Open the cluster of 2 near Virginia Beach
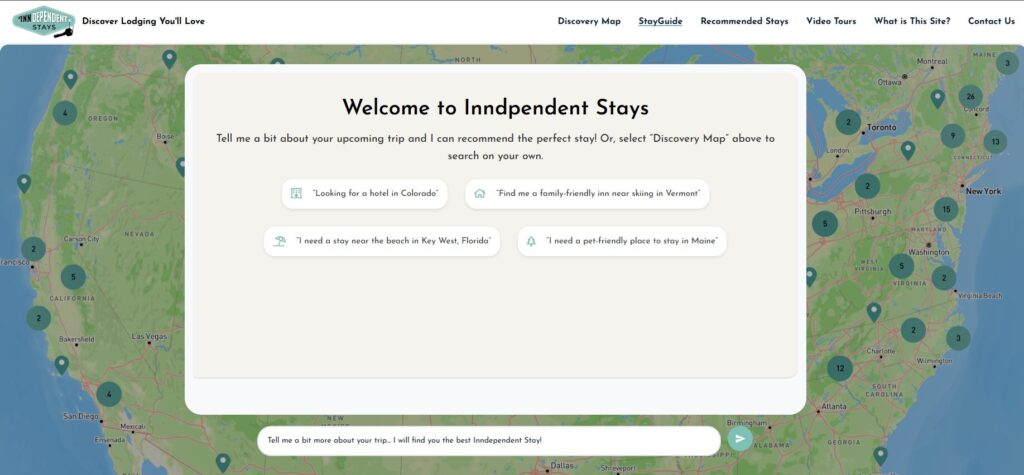1024x475 pixels. tap(944, 278)
